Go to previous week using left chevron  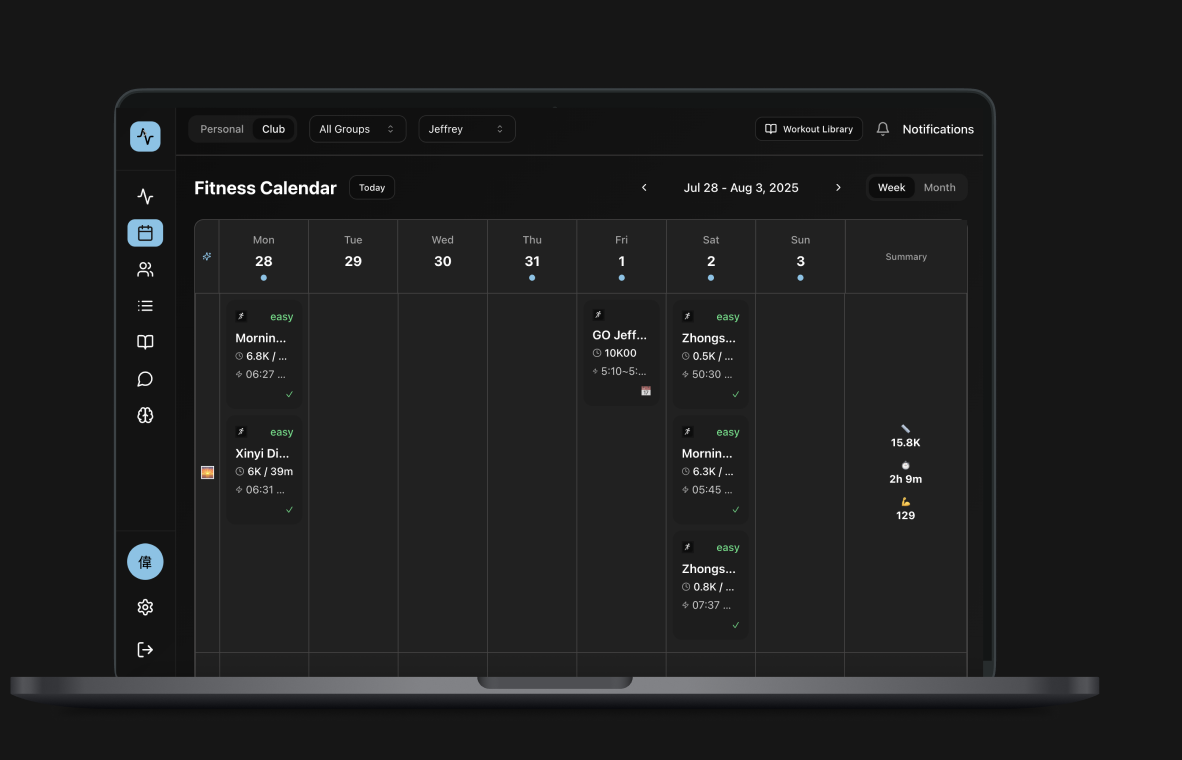click(644, 188)
